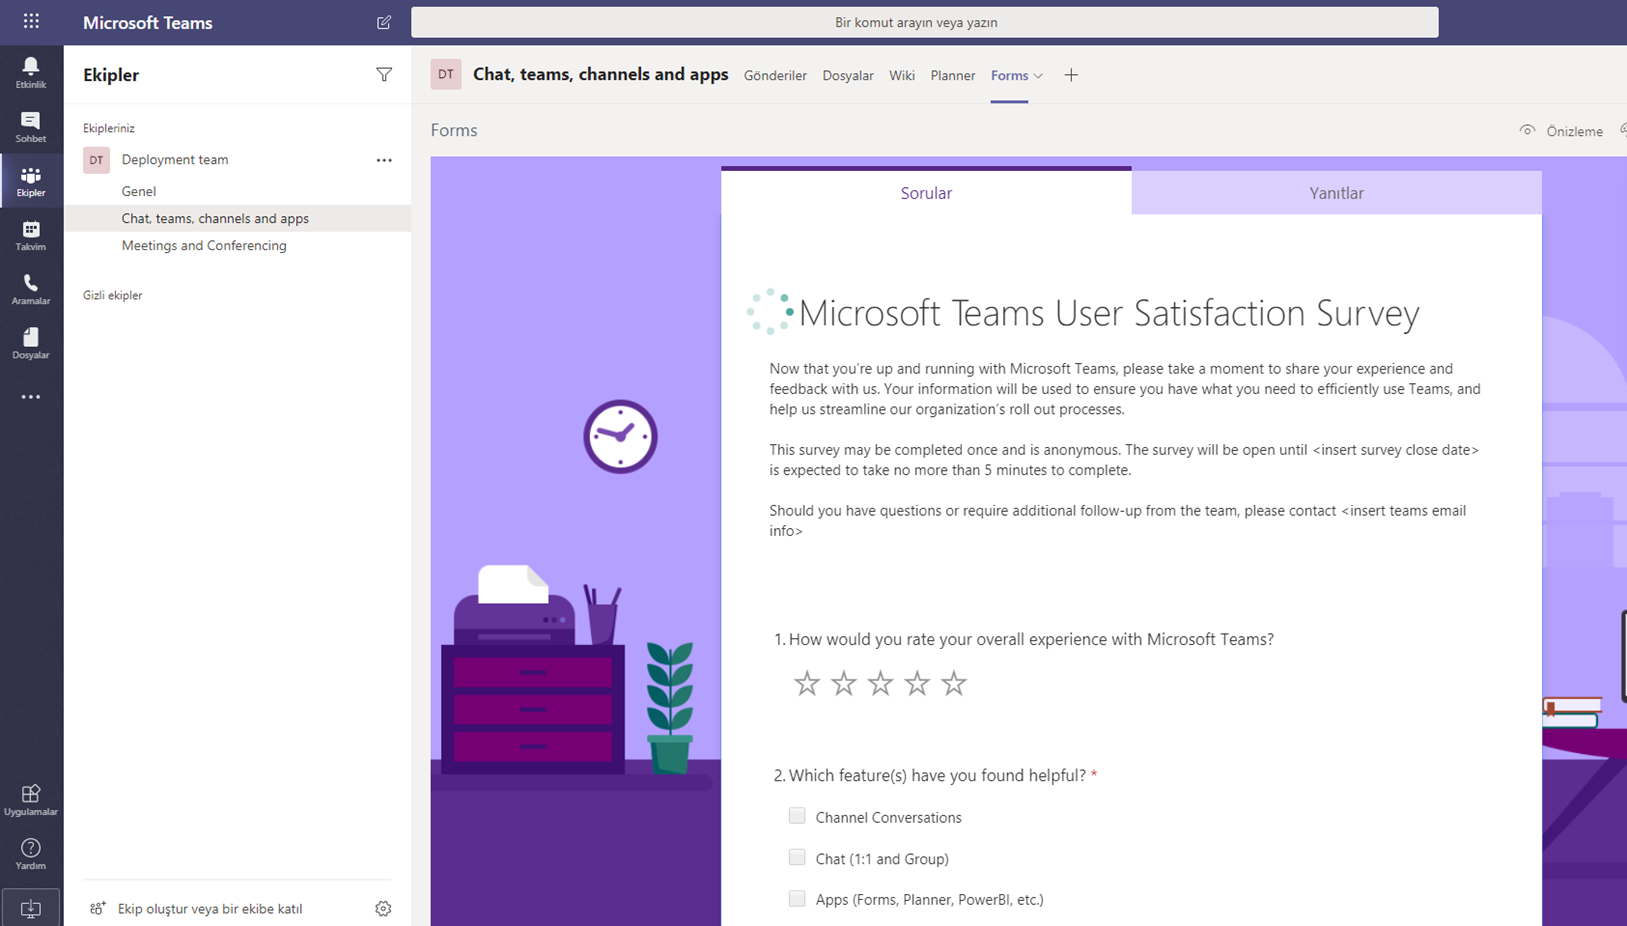
Task: Open Aramalar calls in sidebar
Action: 31,289
